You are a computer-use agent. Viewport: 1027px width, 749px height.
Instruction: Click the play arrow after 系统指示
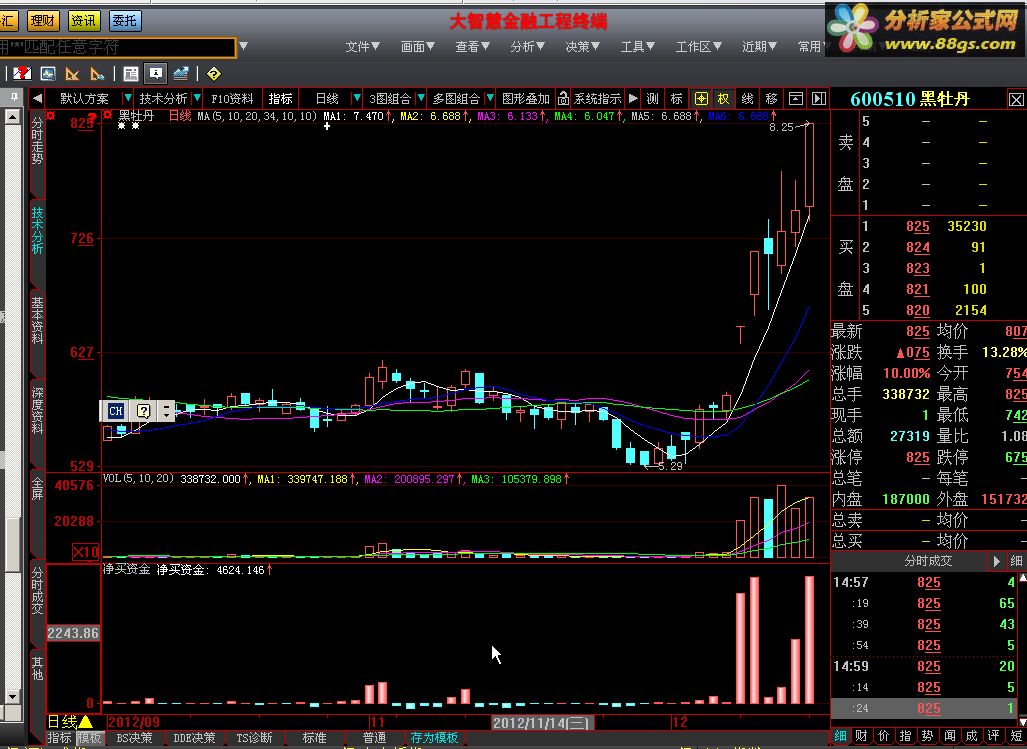click(x=633, y=99)
